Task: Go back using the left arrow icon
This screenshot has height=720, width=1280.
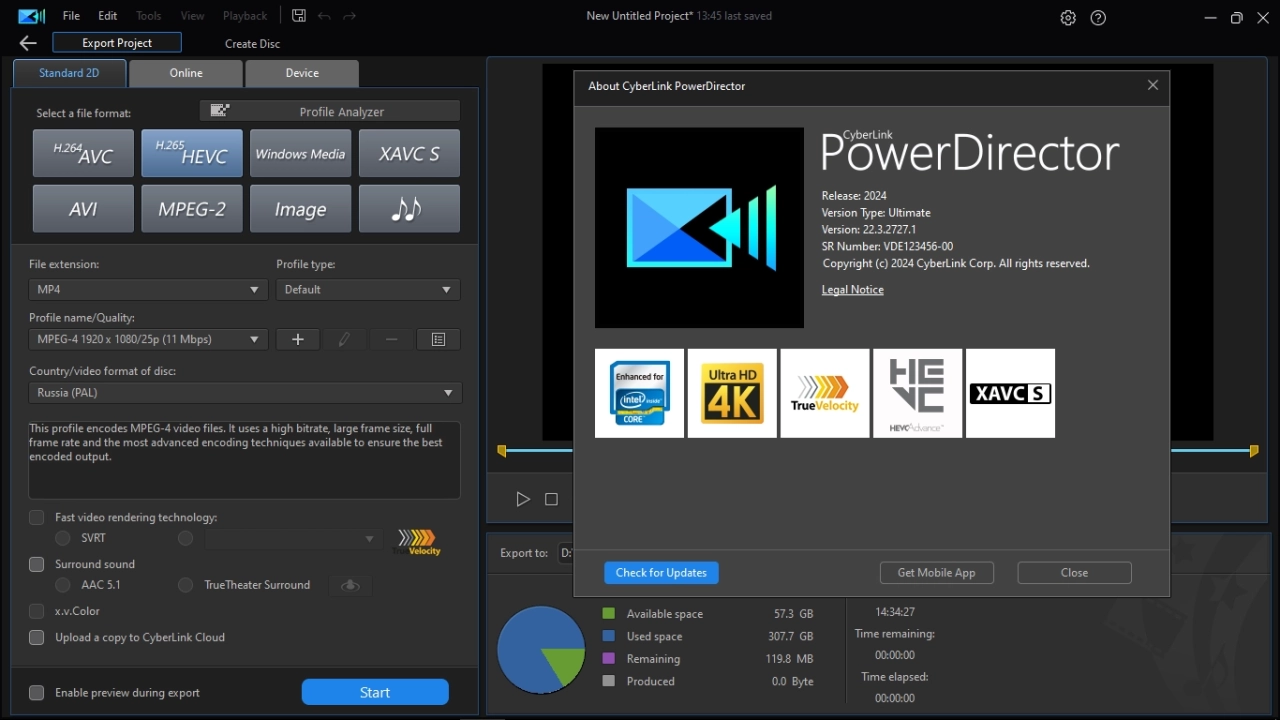Action: coord(28,43)
